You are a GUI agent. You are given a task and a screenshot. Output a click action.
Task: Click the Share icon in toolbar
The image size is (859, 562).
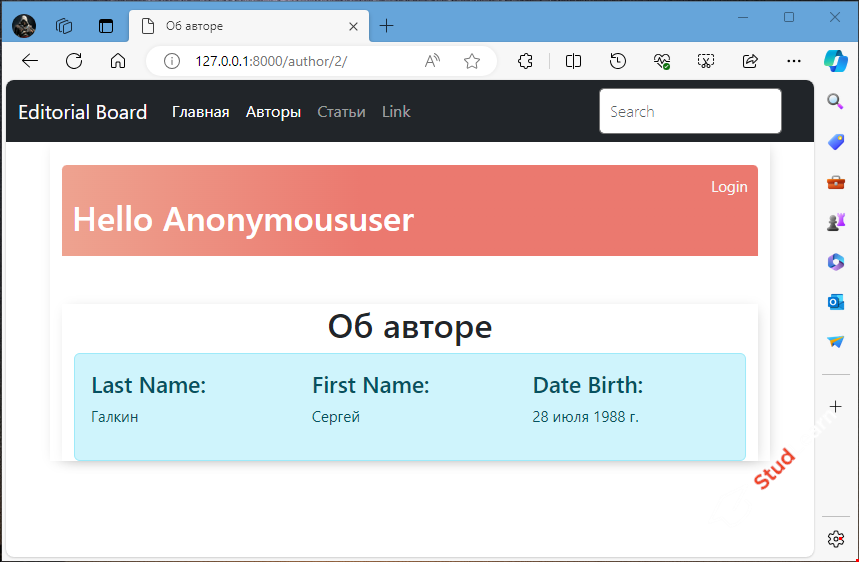coord(751,61)
